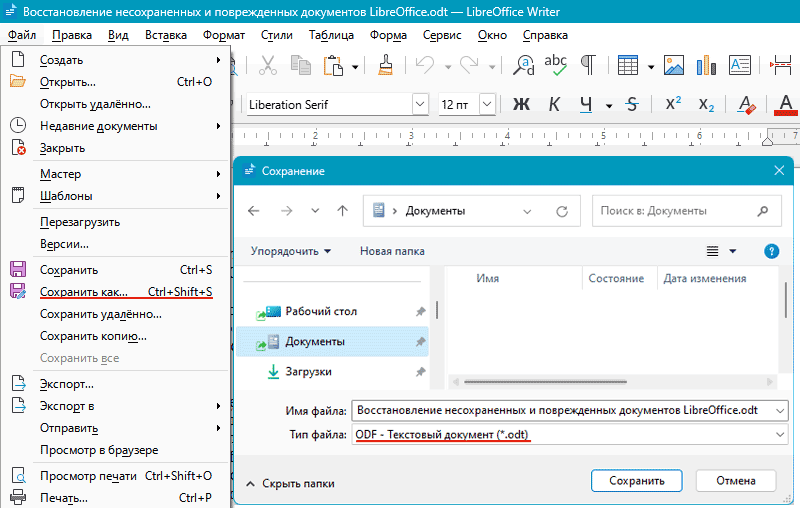Expand the 12 пт font size list
The image size is (800, 508).
point(487,105)
